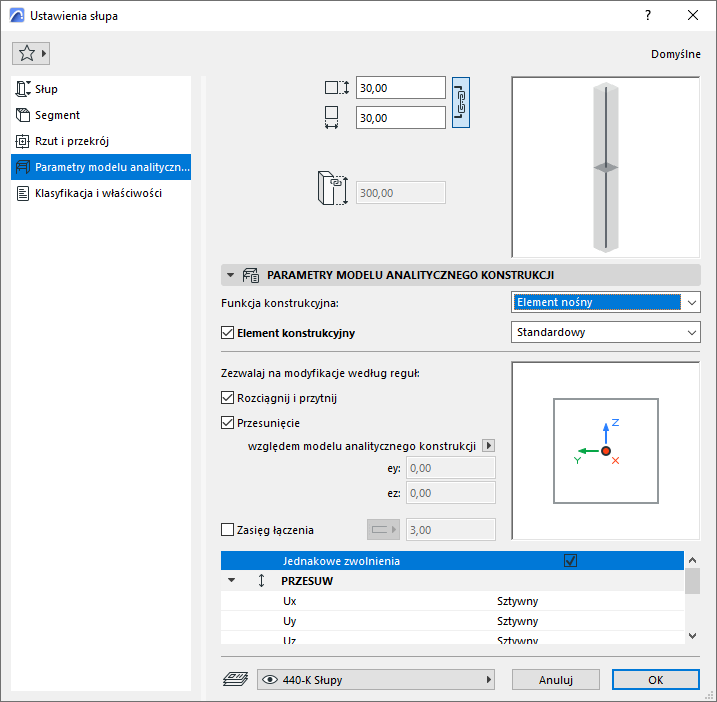Toggle the chain link dimensions icon
This screenshot has width=717, height=702.
460,102
